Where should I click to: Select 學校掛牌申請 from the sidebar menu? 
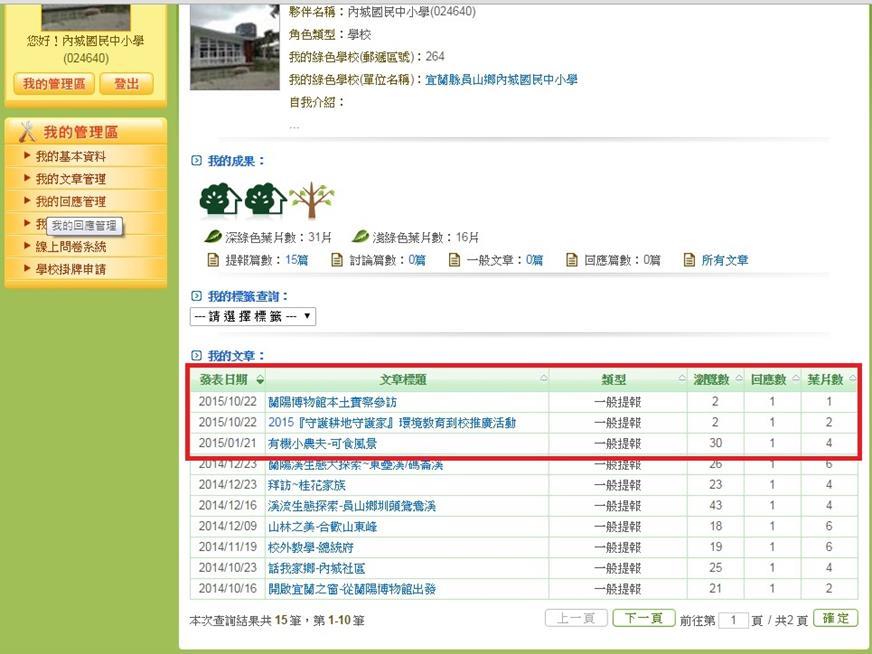point(70,269)
